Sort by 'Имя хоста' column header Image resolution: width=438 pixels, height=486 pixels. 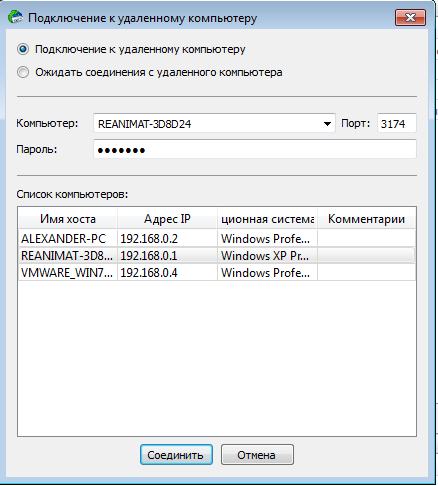68,219
